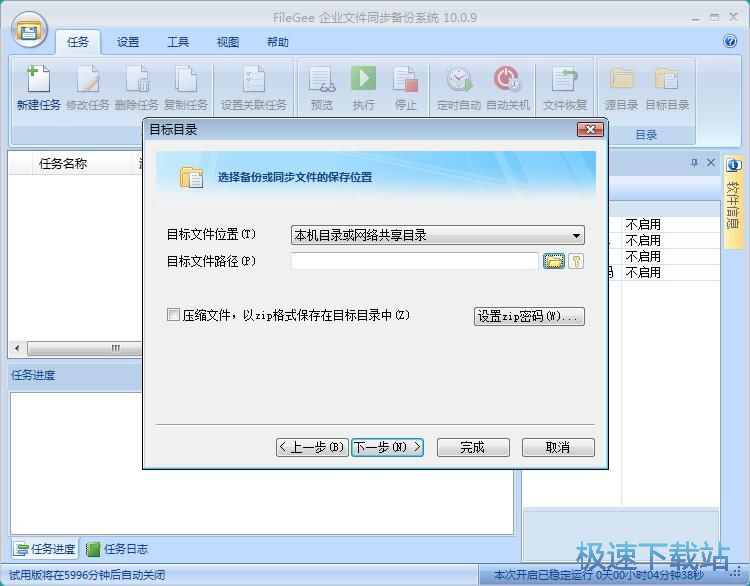Click the key icon beside target path

tap(576, 261)
